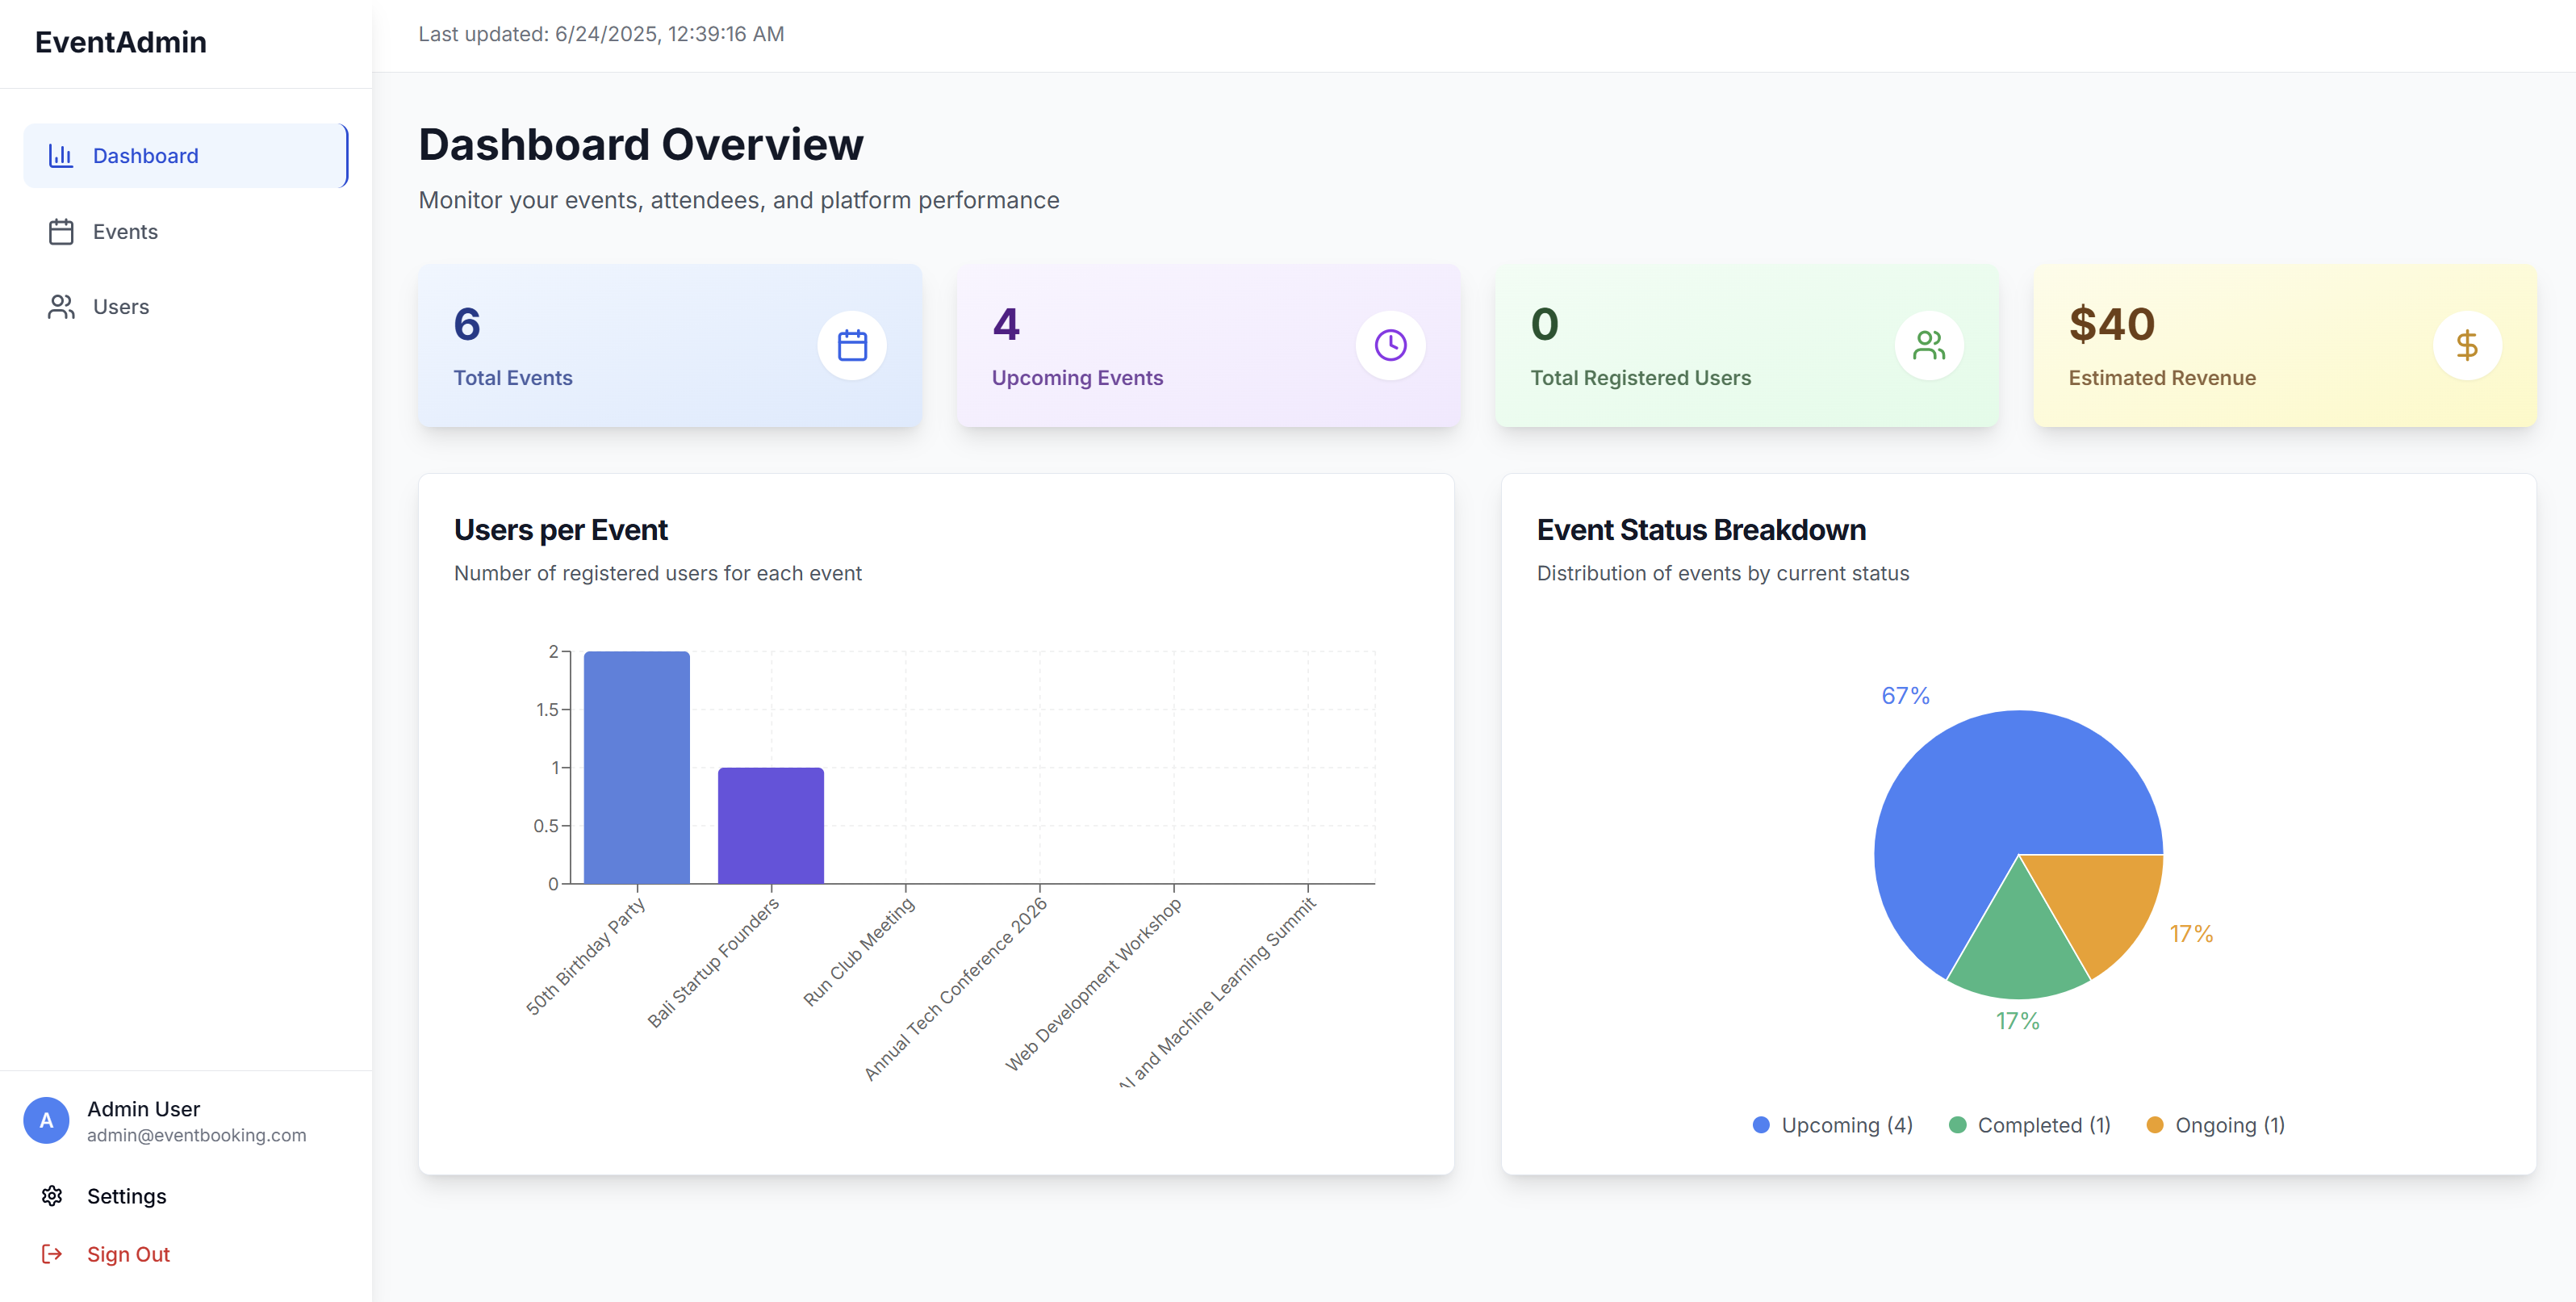This screenshot has width=2576, height=1302.
Task: Toggle the Upcoming (4) legend entry
Action: 1831,1124
